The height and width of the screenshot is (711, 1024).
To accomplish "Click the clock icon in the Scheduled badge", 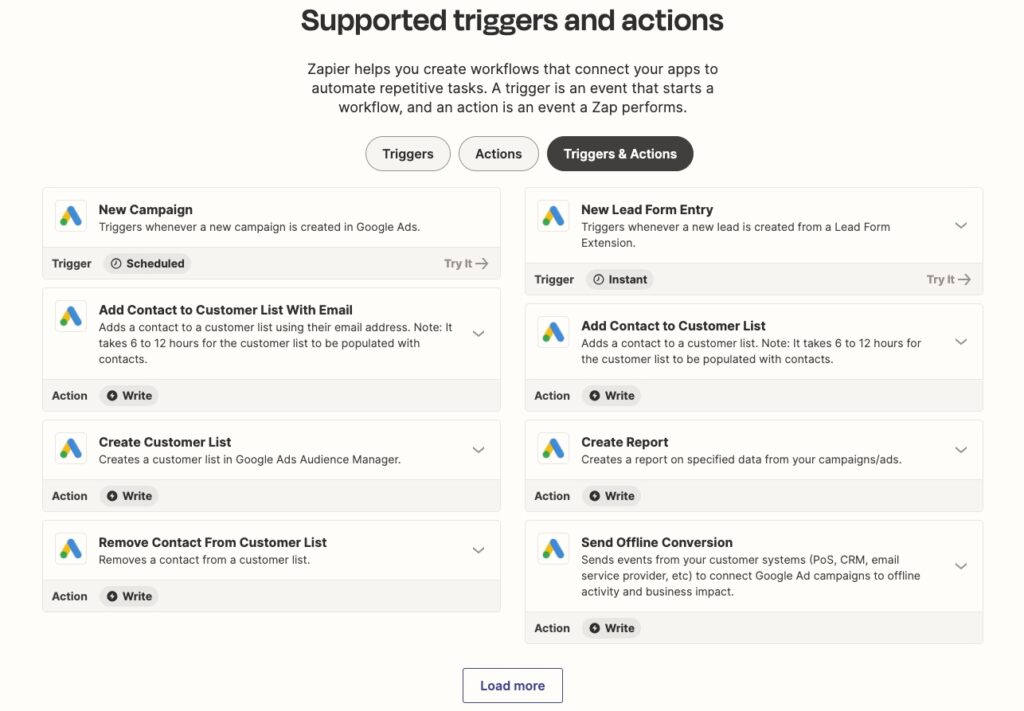I will click(116, 264).
